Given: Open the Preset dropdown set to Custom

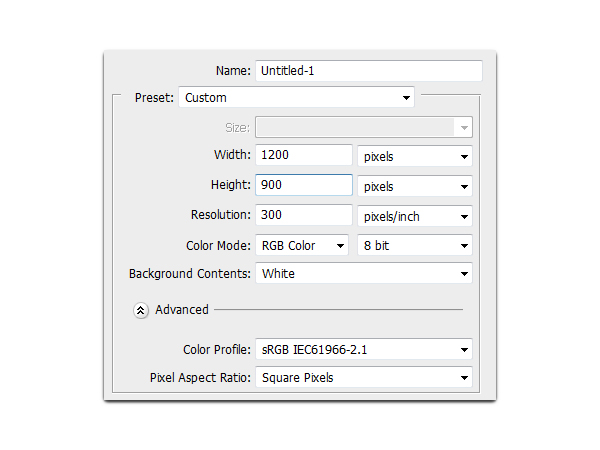Looking at the screenshot, I should click(x=296, y=98).
